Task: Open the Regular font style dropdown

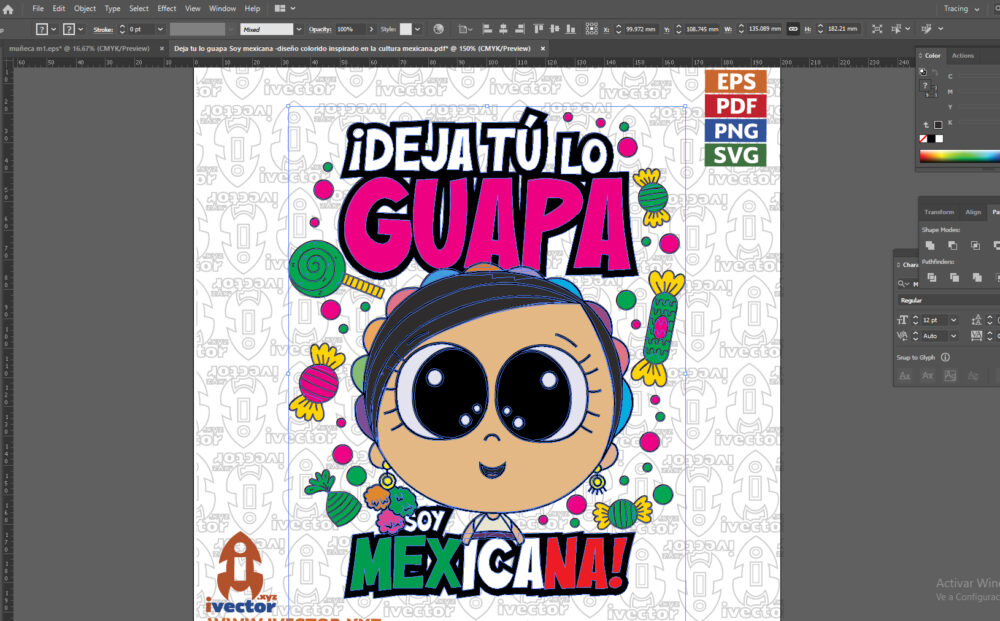Action: pos(948,300)
